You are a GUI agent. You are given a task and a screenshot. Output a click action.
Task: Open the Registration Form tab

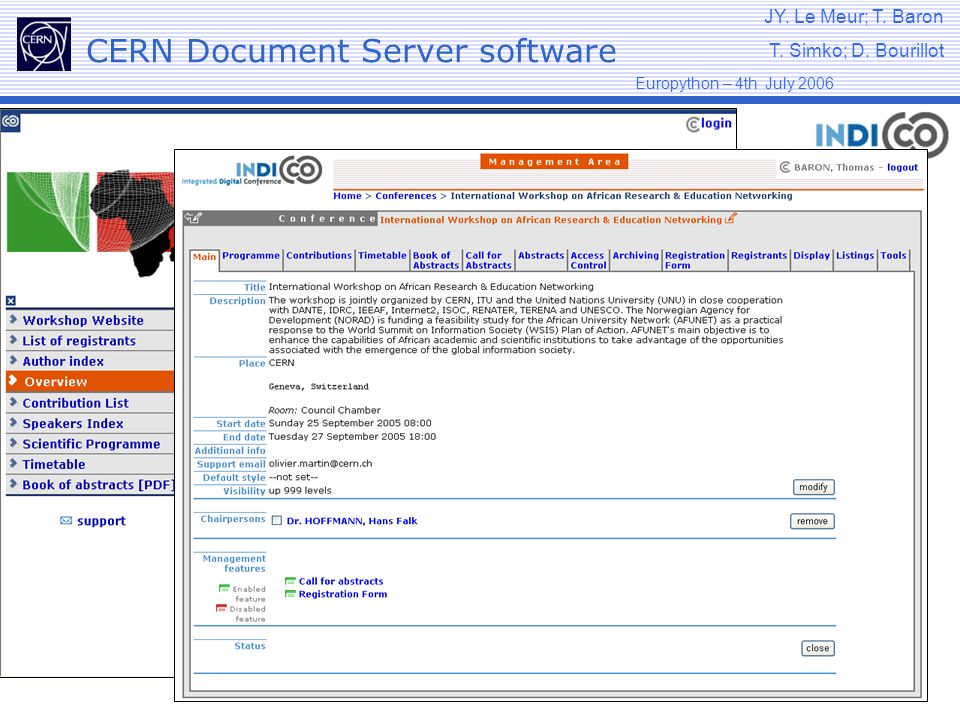point(695,260)
